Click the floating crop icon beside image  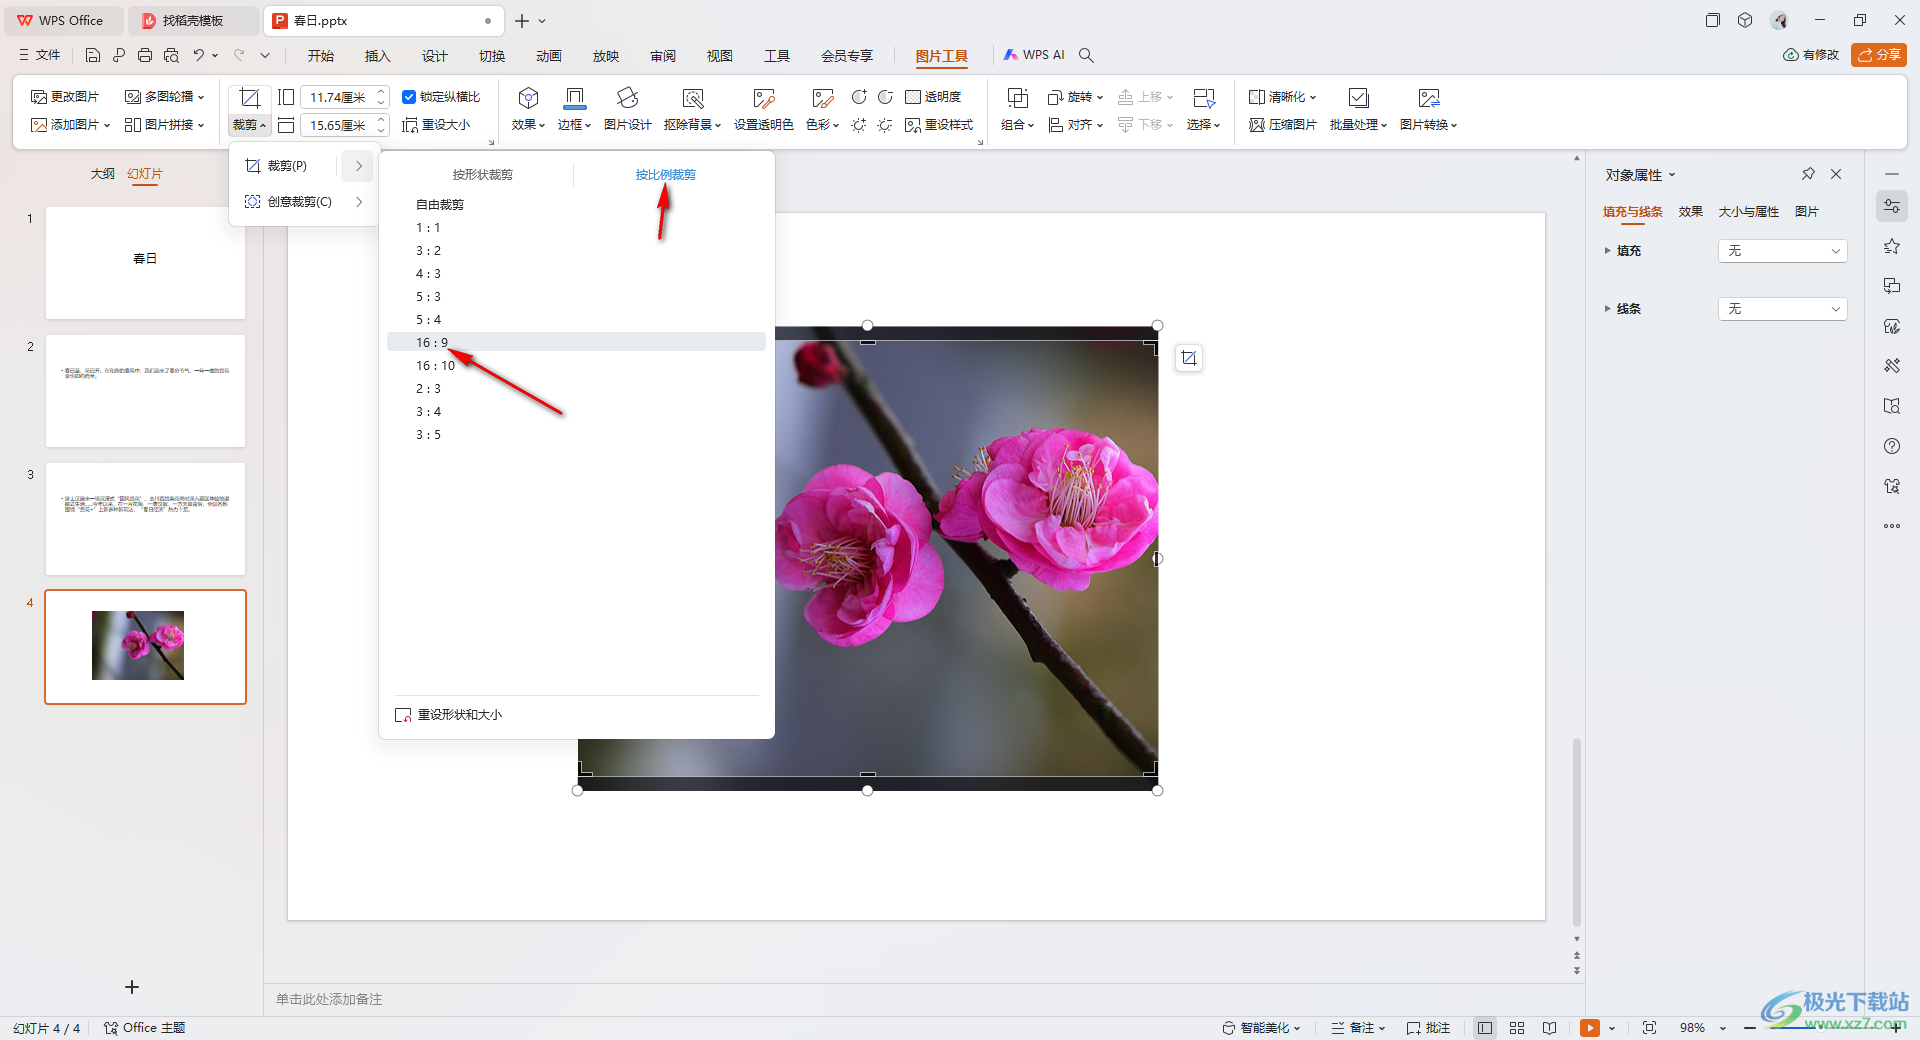coord(1188,357)
